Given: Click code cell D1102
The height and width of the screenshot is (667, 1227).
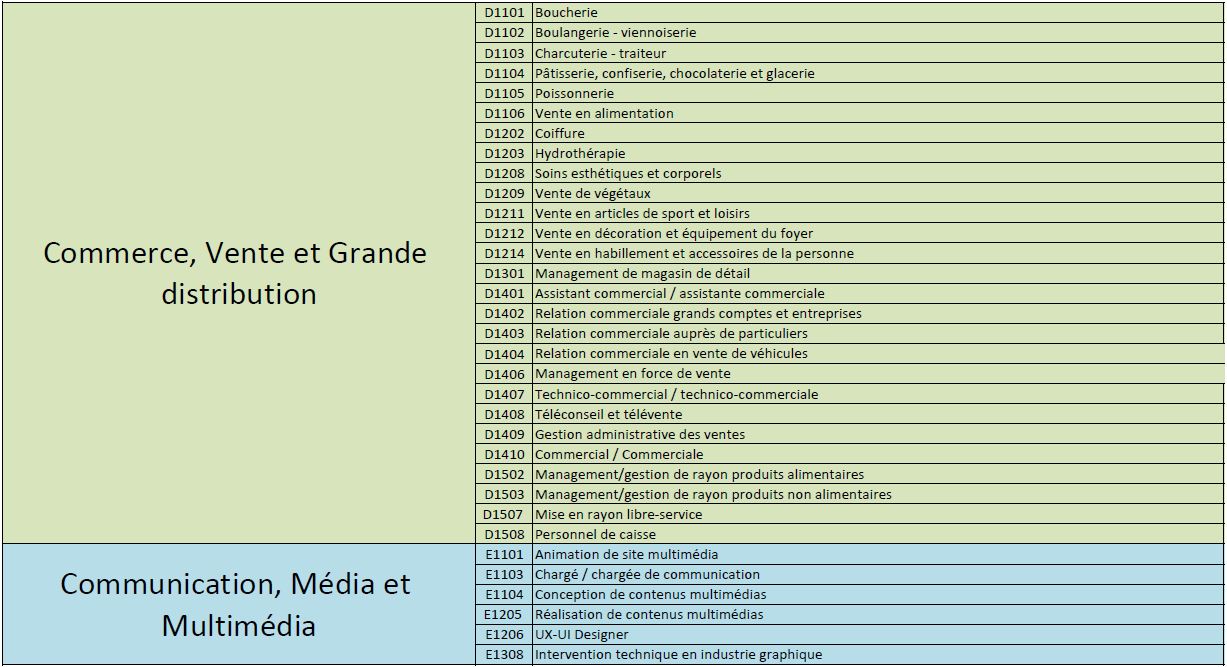Looking at the screenshot, I should coord(504,33).
